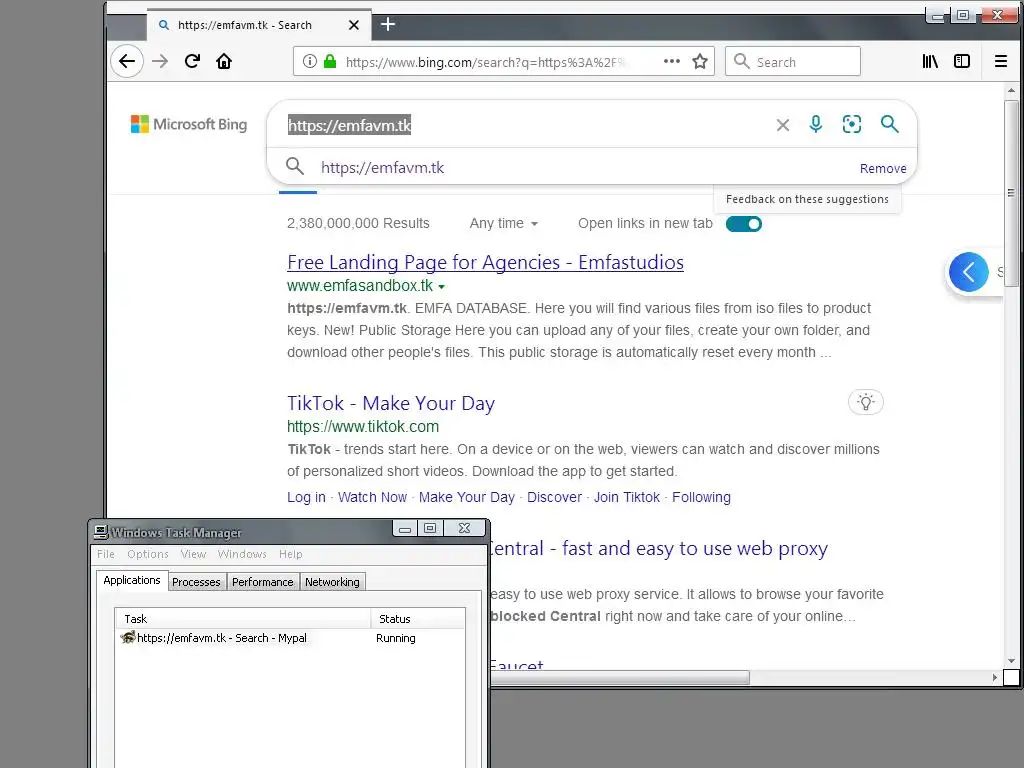Toggle Open links in new tab switch
Screen dimensions: 1024x768
coord(744,224)
